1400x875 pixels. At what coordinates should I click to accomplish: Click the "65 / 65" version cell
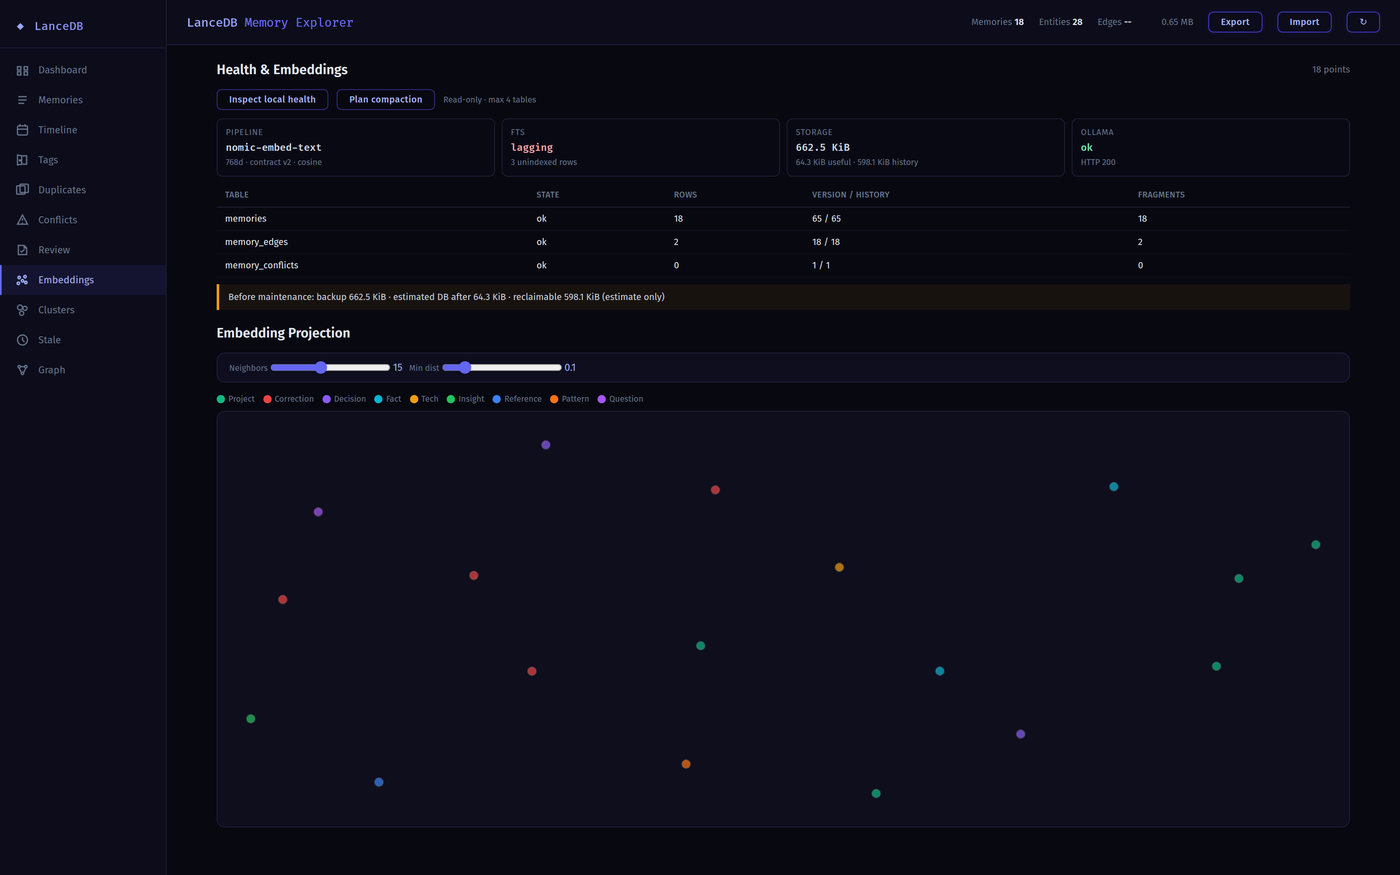click(x=826, y=218)
